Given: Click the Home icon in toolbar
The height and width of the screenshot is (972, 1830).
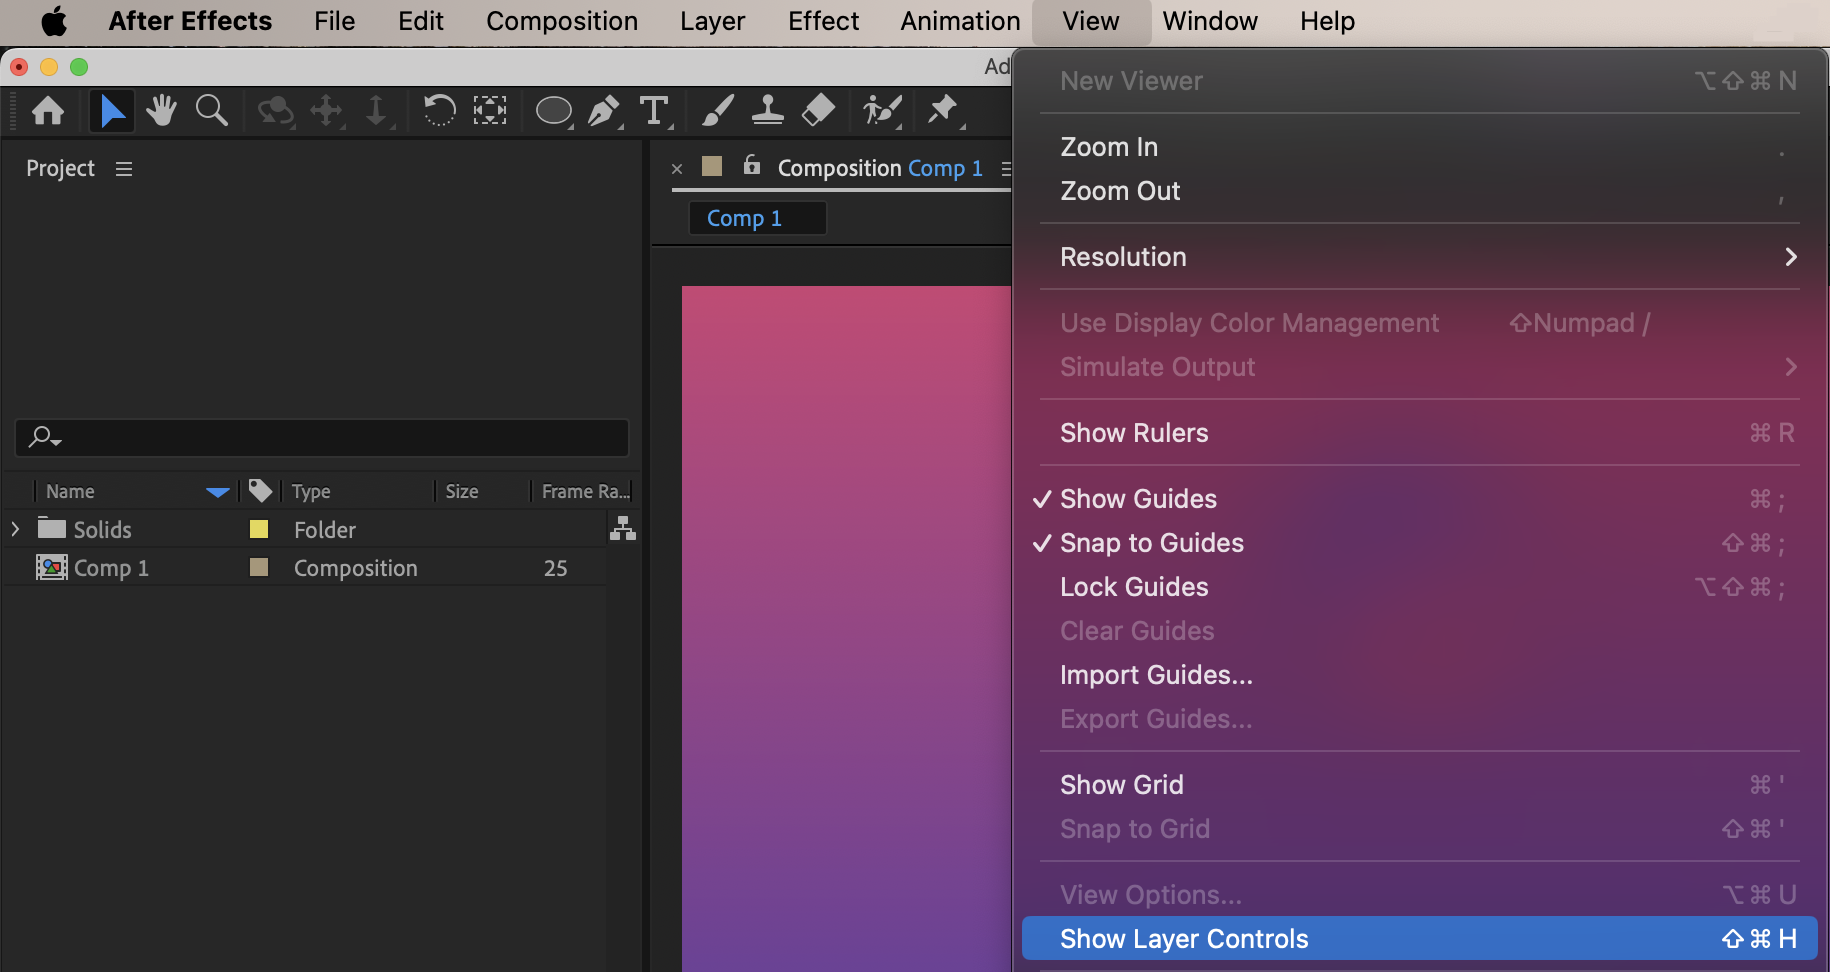Looking at the screenshot, I should tap(48, 110).
